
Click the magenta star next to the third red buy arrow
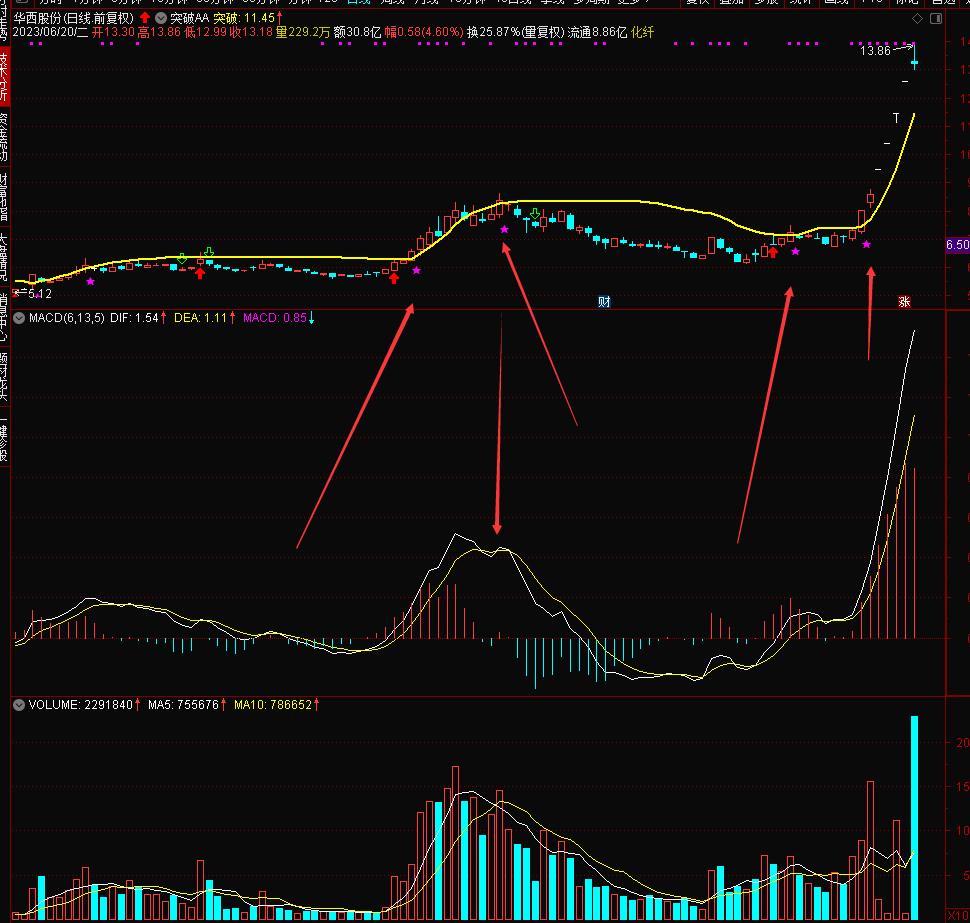796,251
